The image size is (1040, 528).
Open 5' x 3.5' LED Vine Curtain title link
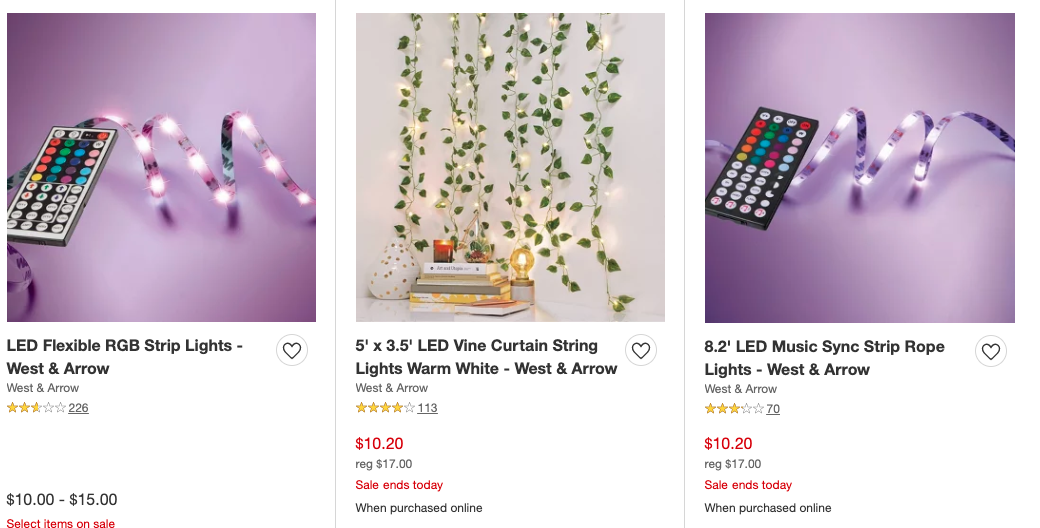point(486,357)
